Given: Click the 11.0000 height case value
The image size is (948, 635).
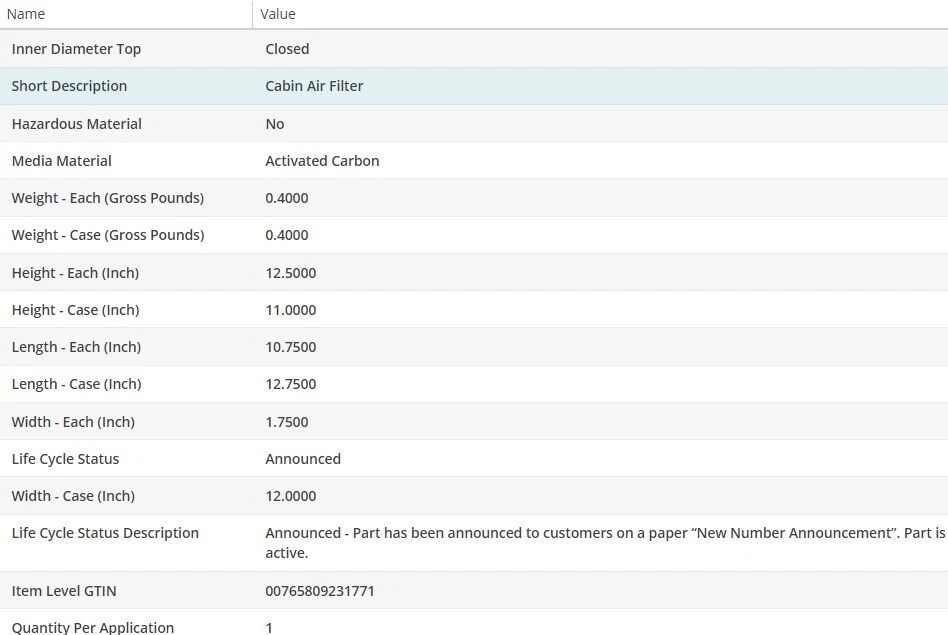Looking at the screenshot, I should click(290, 310).
